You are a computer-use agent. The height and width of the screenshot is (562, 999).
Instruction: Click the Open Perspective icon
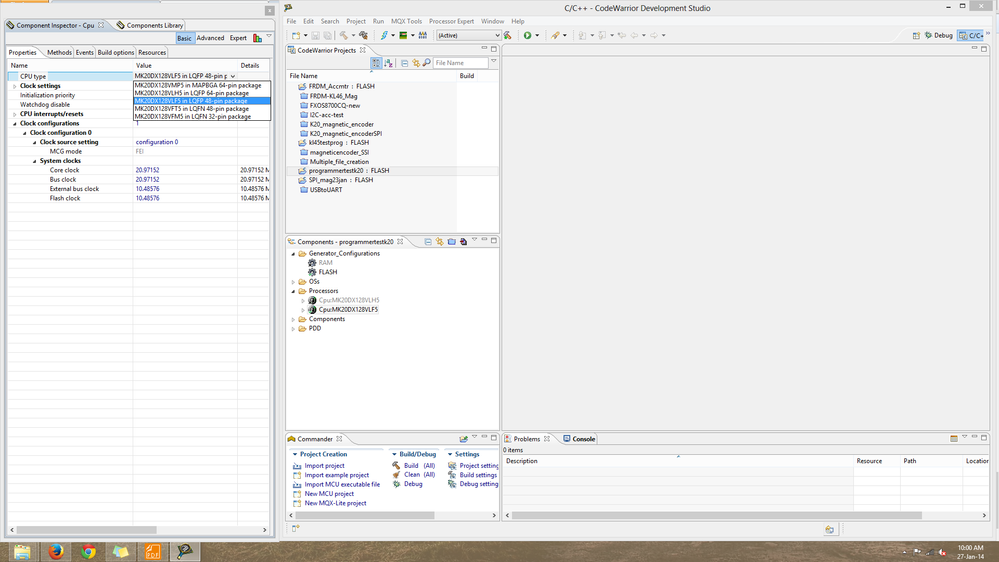(916, 36)
